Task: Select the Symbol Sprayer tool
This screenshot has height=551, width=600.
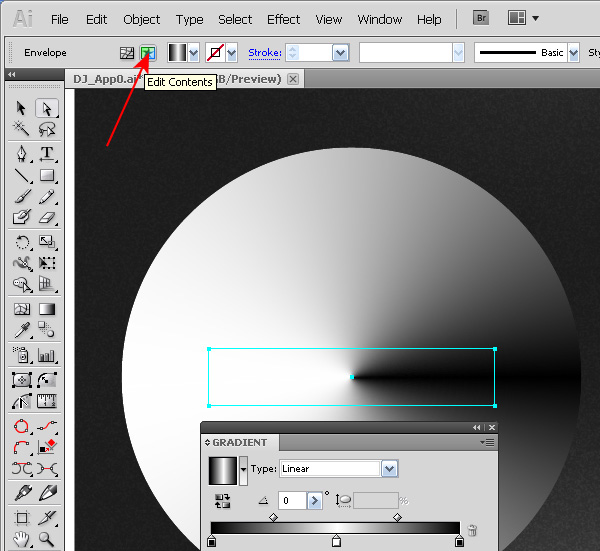Action: click(22, 355)
